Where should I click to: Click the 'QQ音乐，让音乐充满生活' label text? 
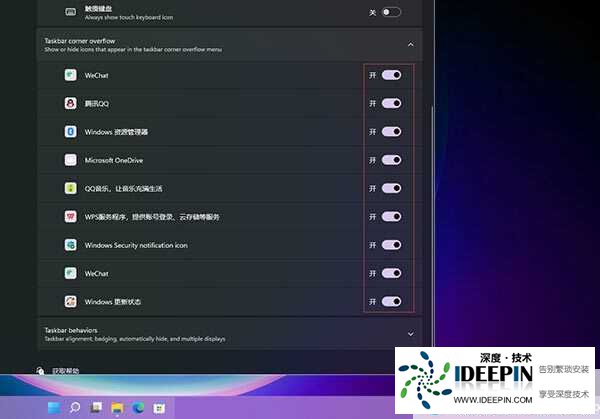click(123, 189)
